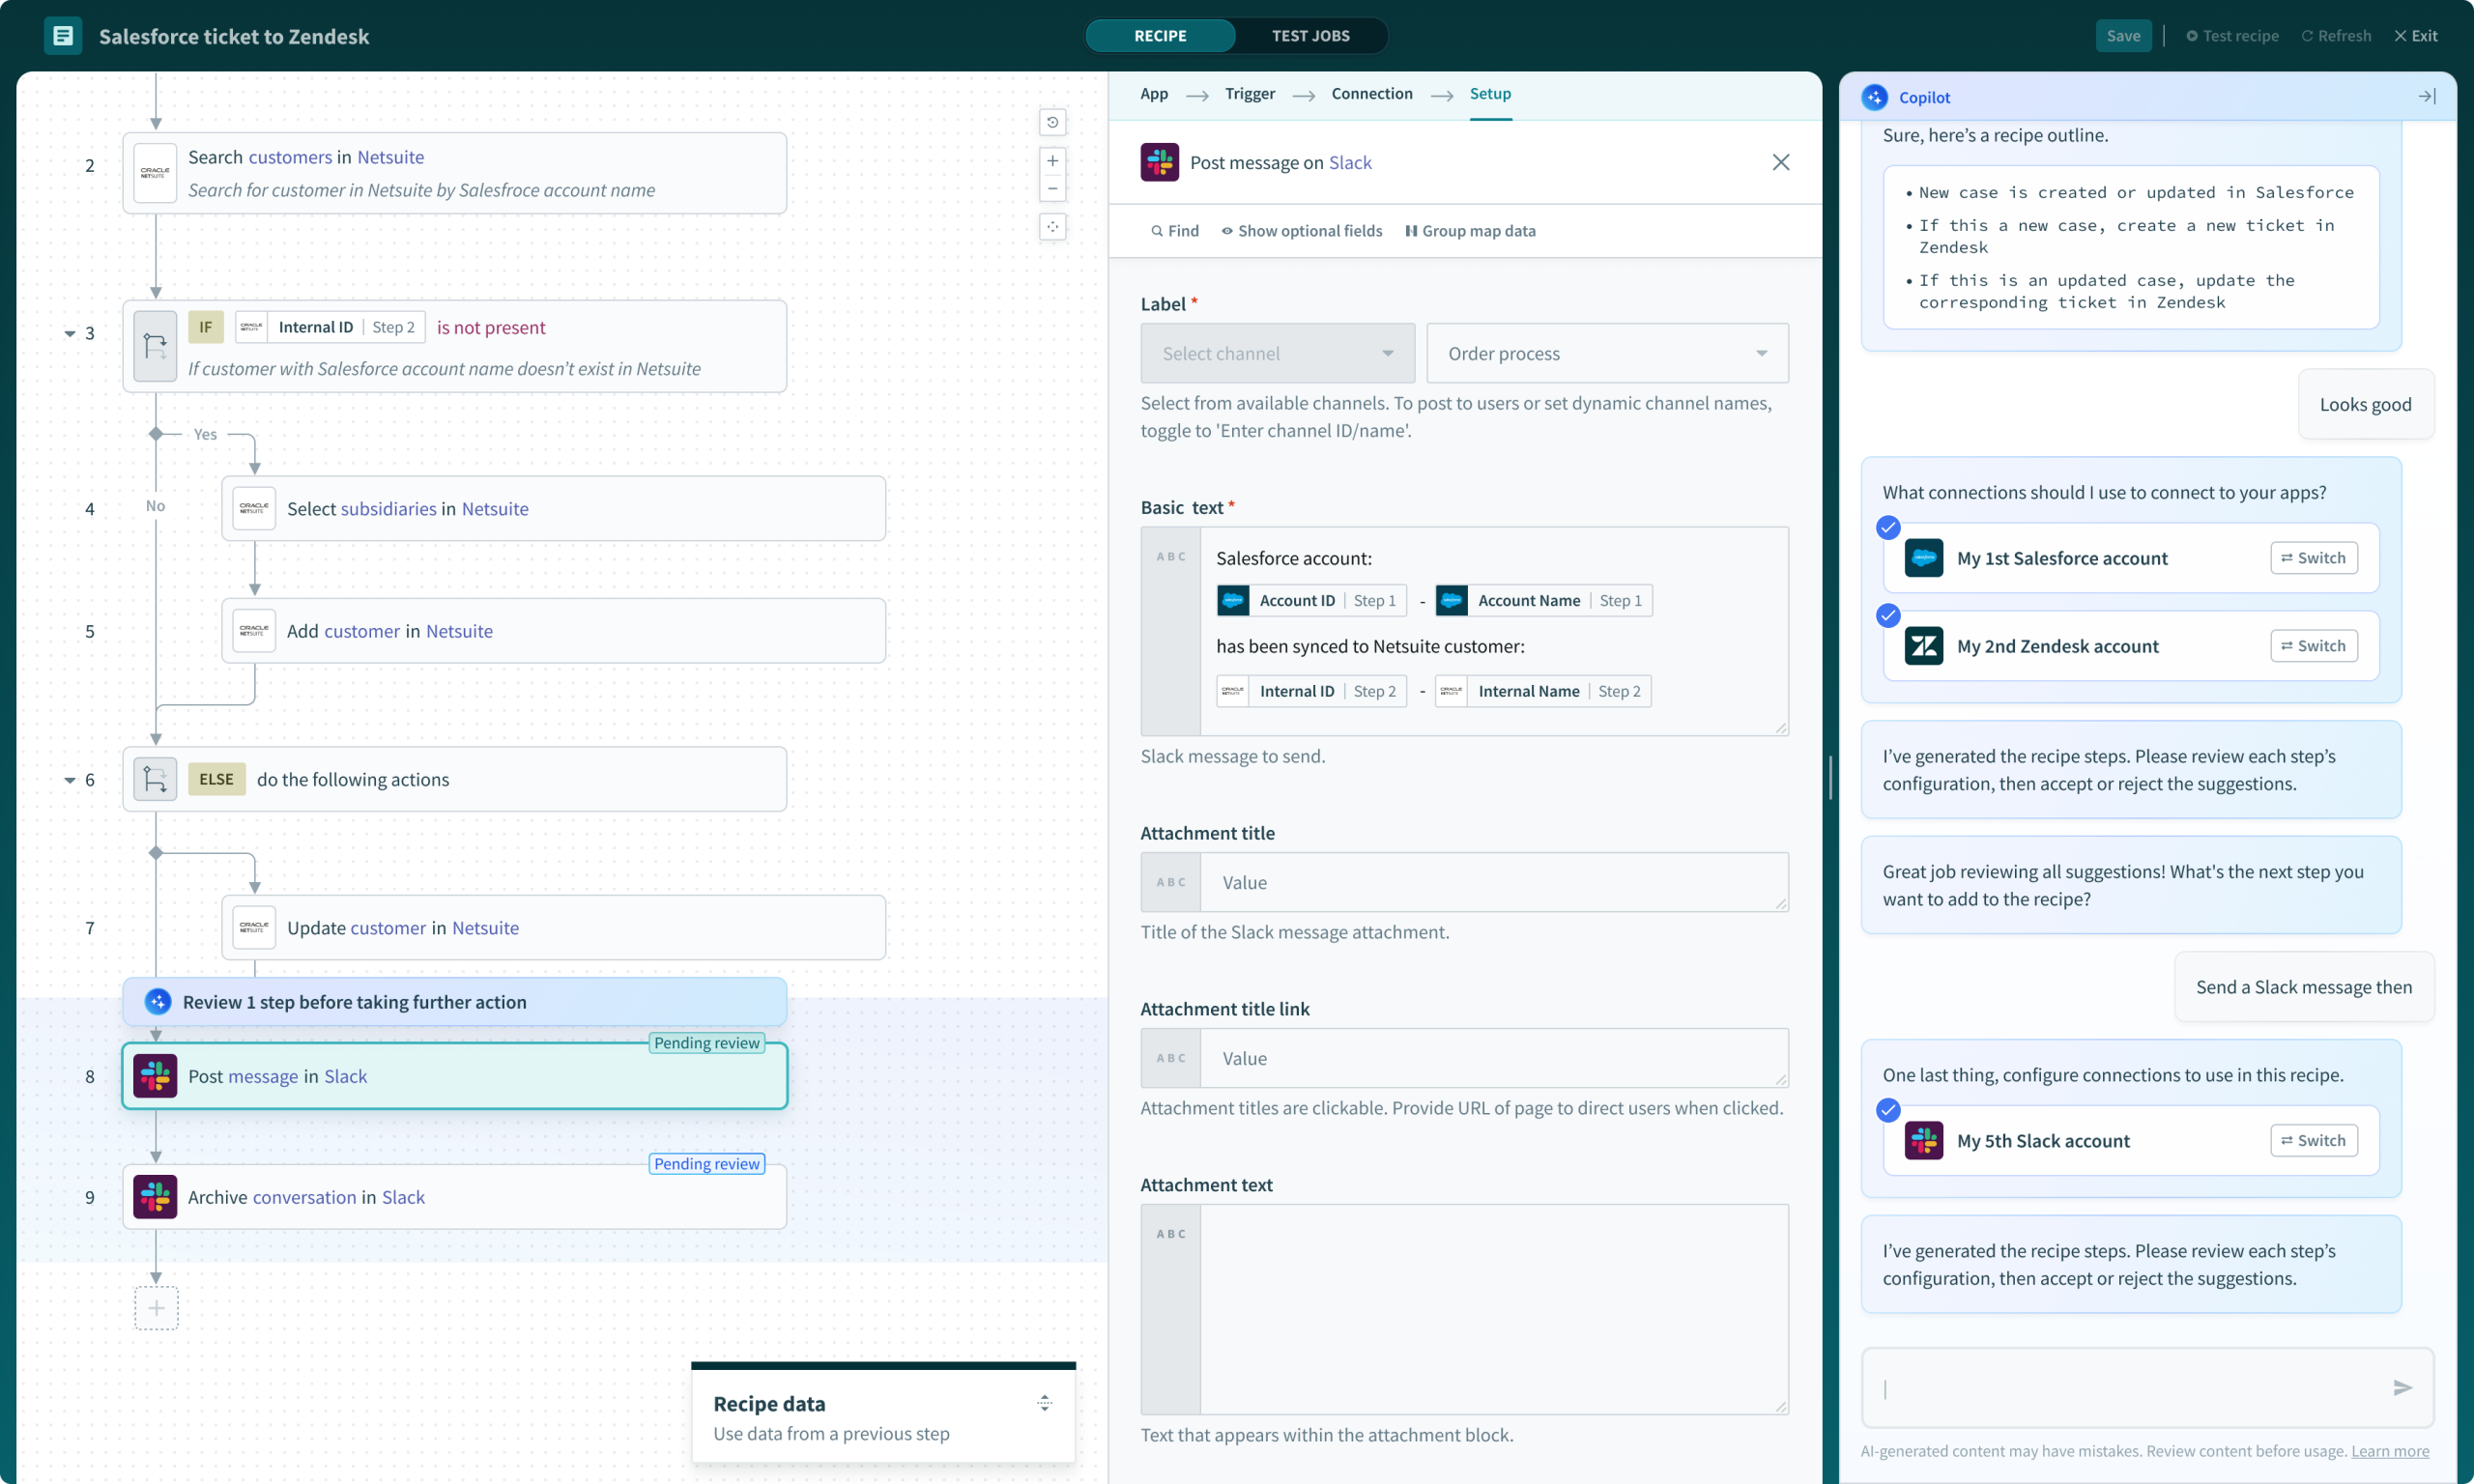Click the Slack icon on step 9
The image size is (2474, 1484).
click(x=155, y=1197)
